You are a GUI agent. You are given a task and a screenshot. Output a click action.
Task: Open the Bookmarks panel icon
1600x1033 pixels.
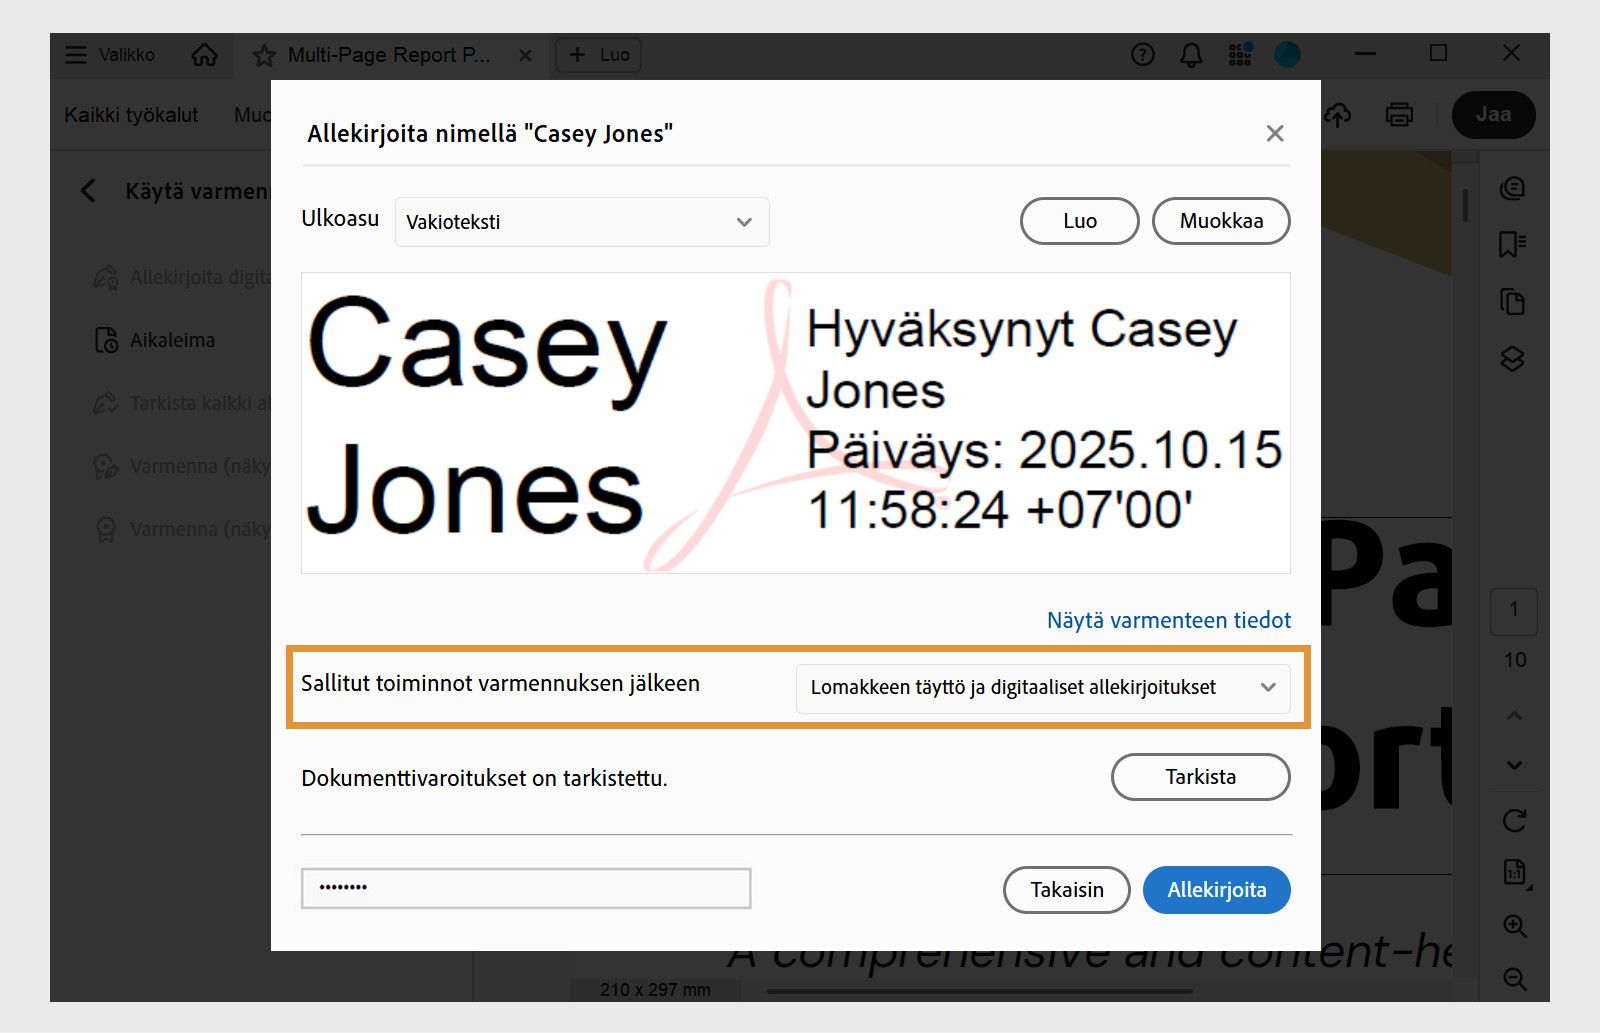[1511, 243]
